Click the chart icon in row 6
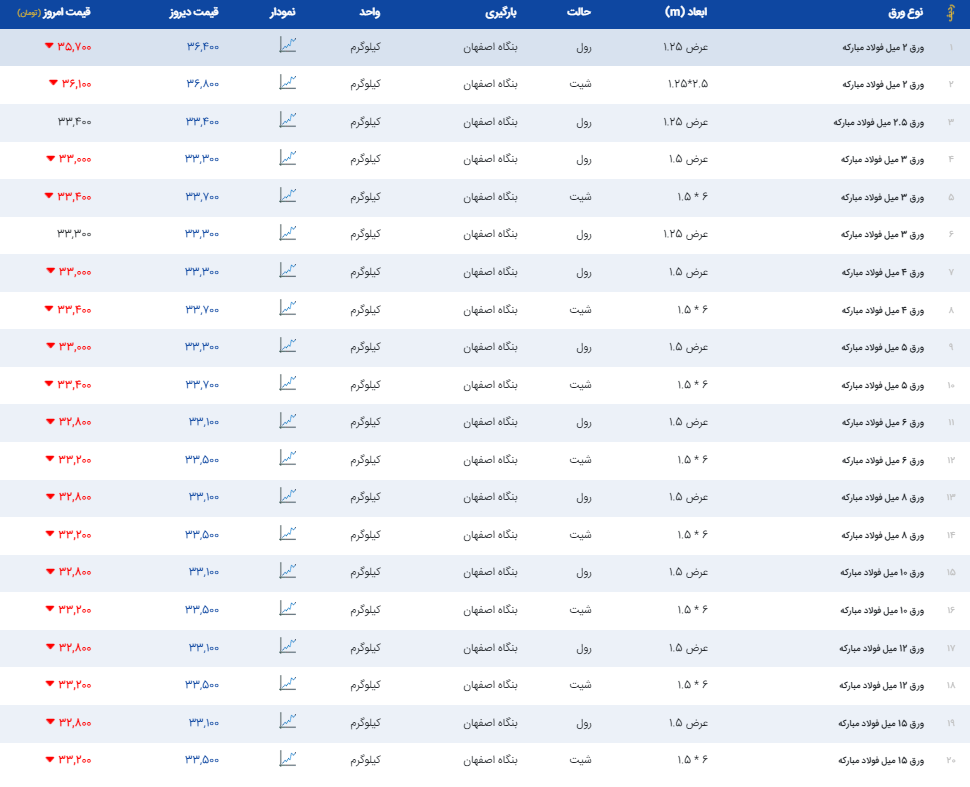Image resolution: width=970 pixels, height=787 pixels. point(287,232)
